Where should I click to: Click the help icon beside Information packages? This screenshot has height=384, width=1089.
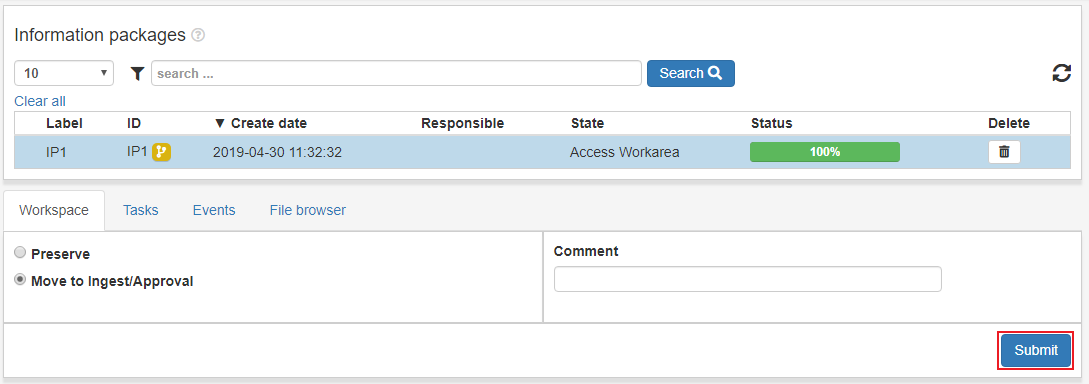(198, 35)
